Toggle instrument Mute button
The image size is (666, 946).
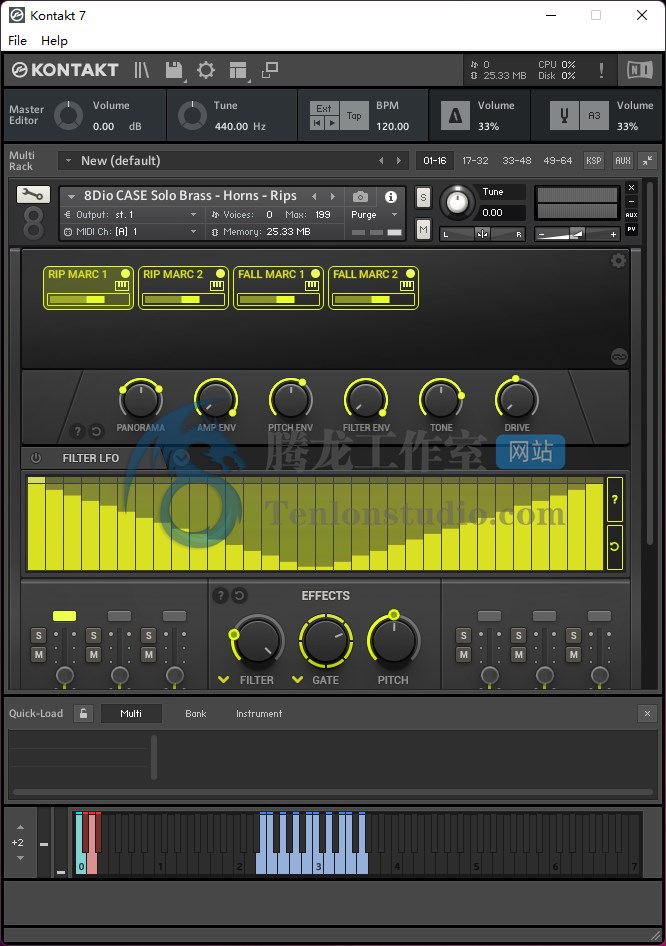tap(423, 229)
